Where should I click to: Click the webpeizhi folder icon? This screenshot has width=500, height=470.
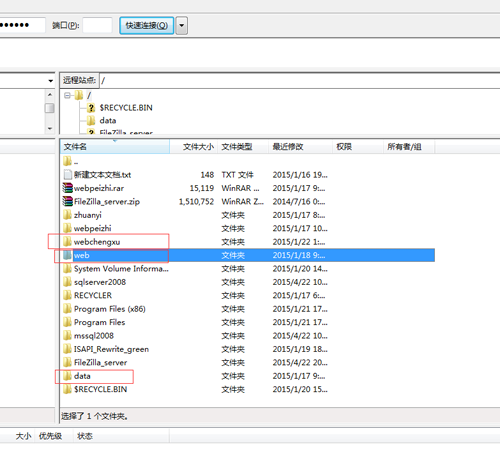(67, 228)
